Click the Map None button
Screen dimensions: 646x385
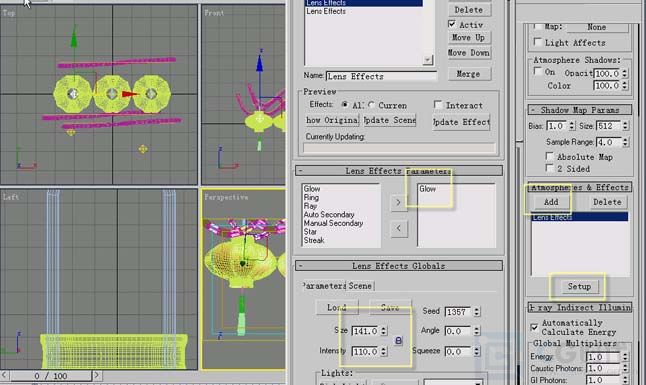(x=597, y=27)
